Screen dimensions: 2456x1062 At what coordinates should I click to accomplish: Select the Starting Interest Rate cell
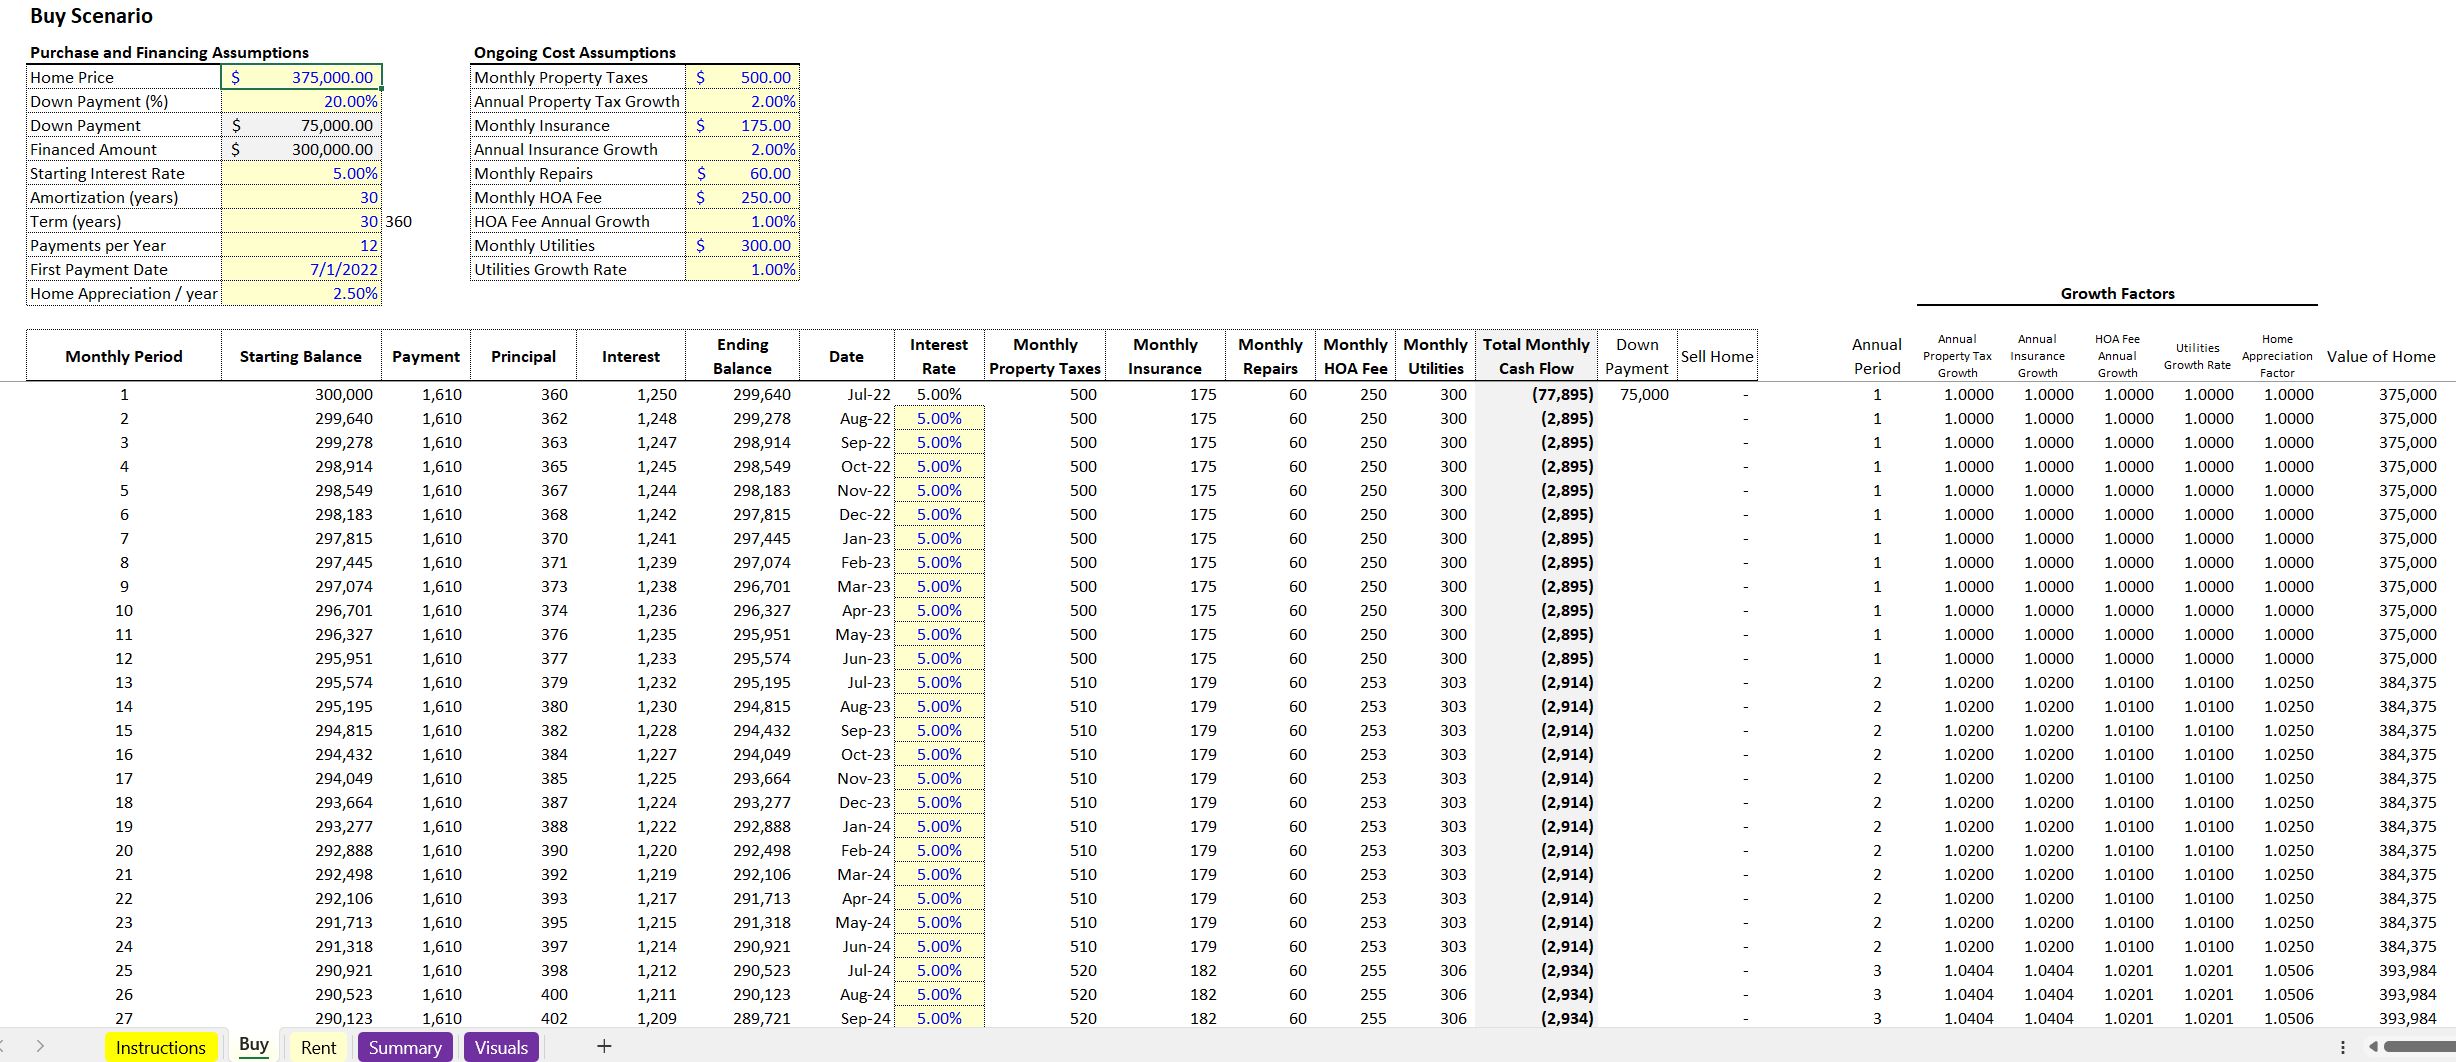point(301,173)
